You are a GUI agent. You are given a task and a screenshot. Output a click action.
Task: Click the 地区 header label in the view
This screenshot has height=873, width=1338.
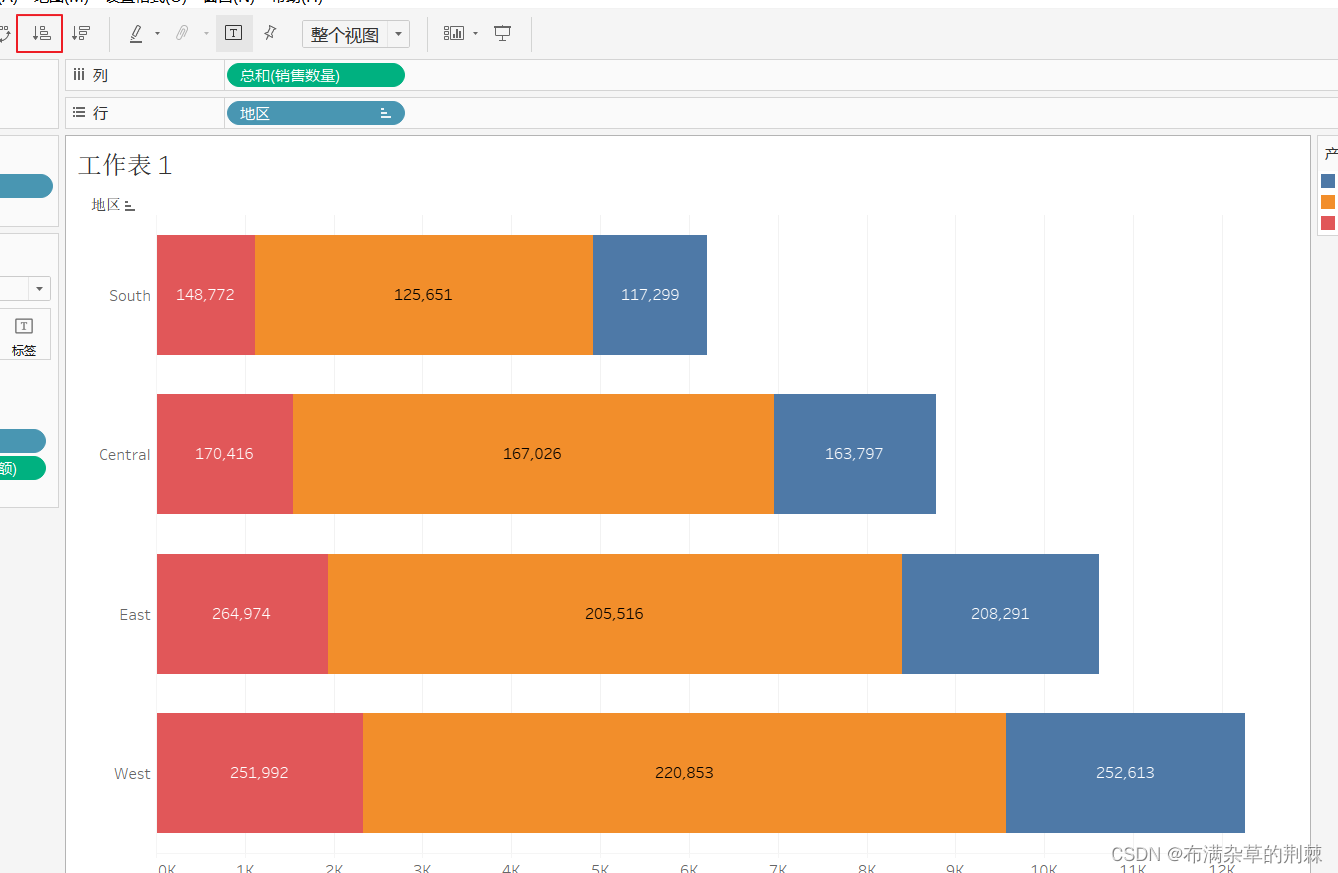106,205
